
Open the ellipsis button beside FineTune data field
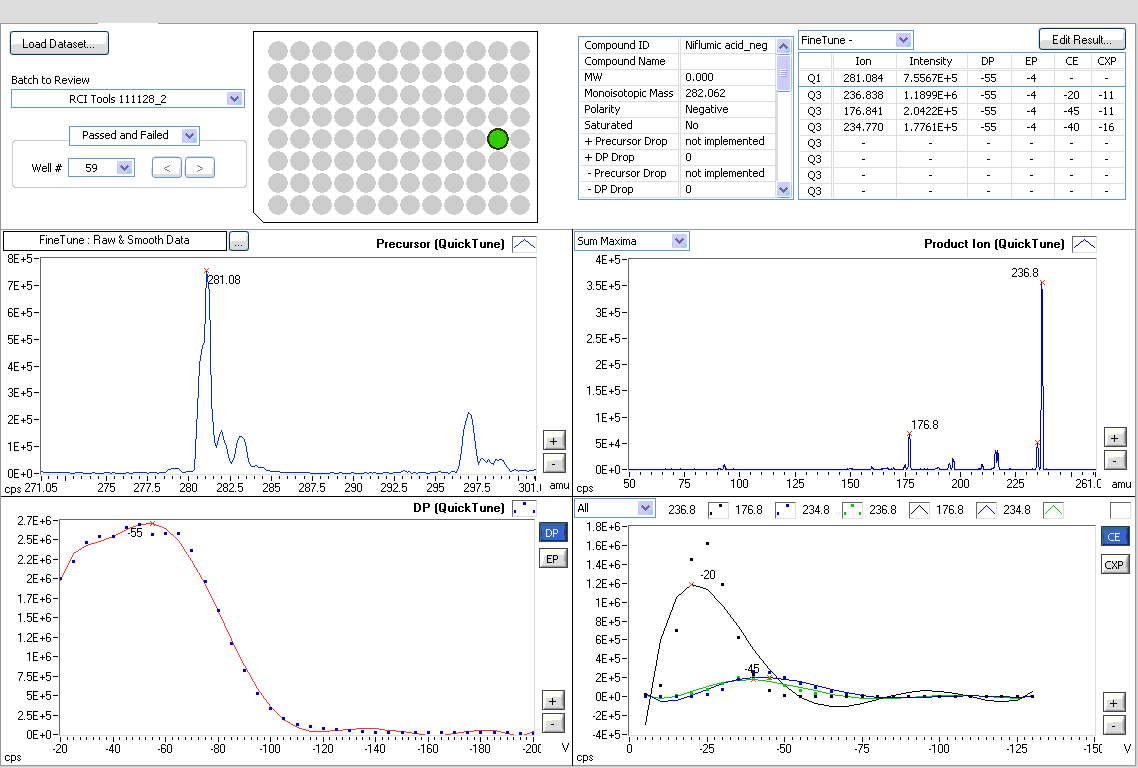(239, 242)
